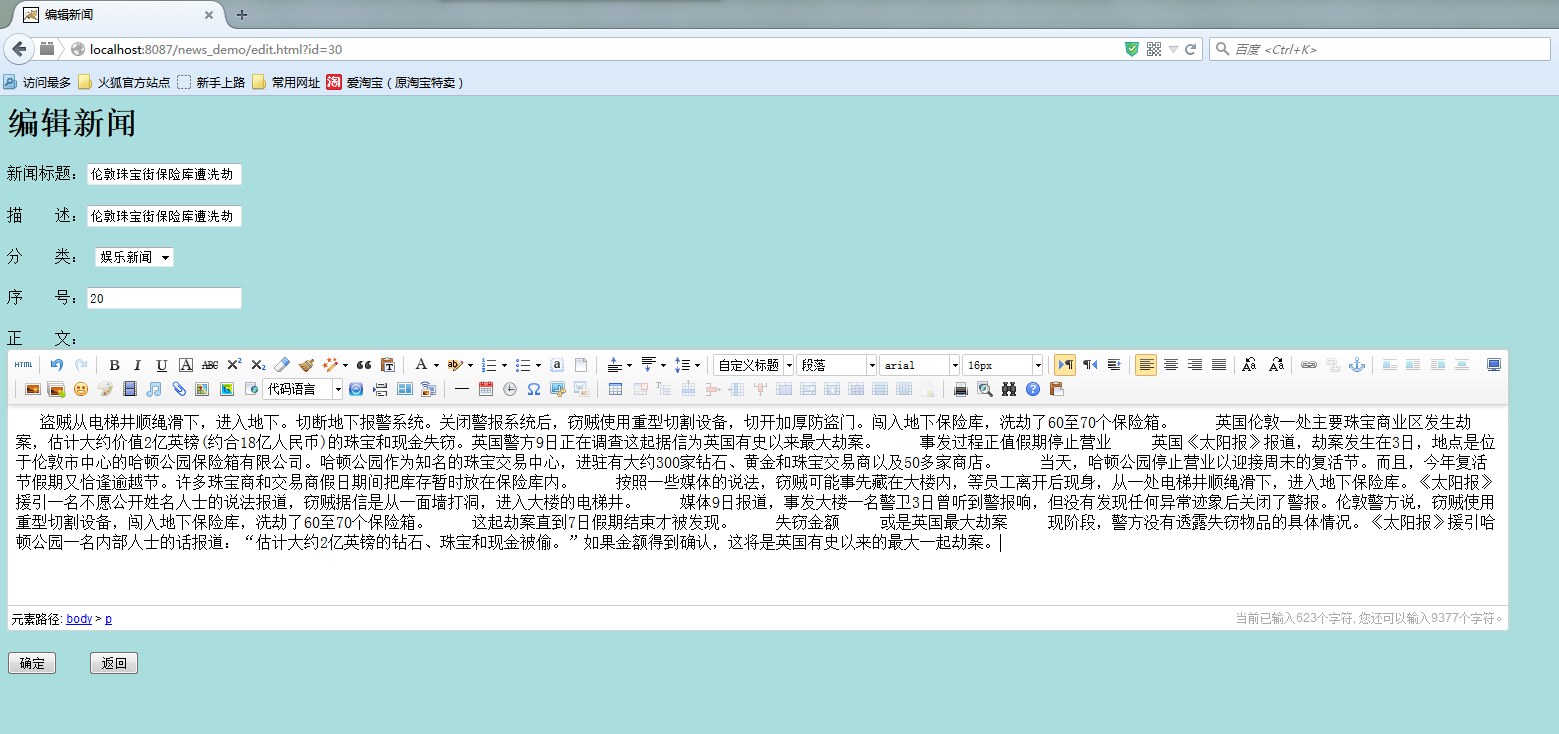Open the 代码语言 code language dropdown

click(x=303, y=389)
